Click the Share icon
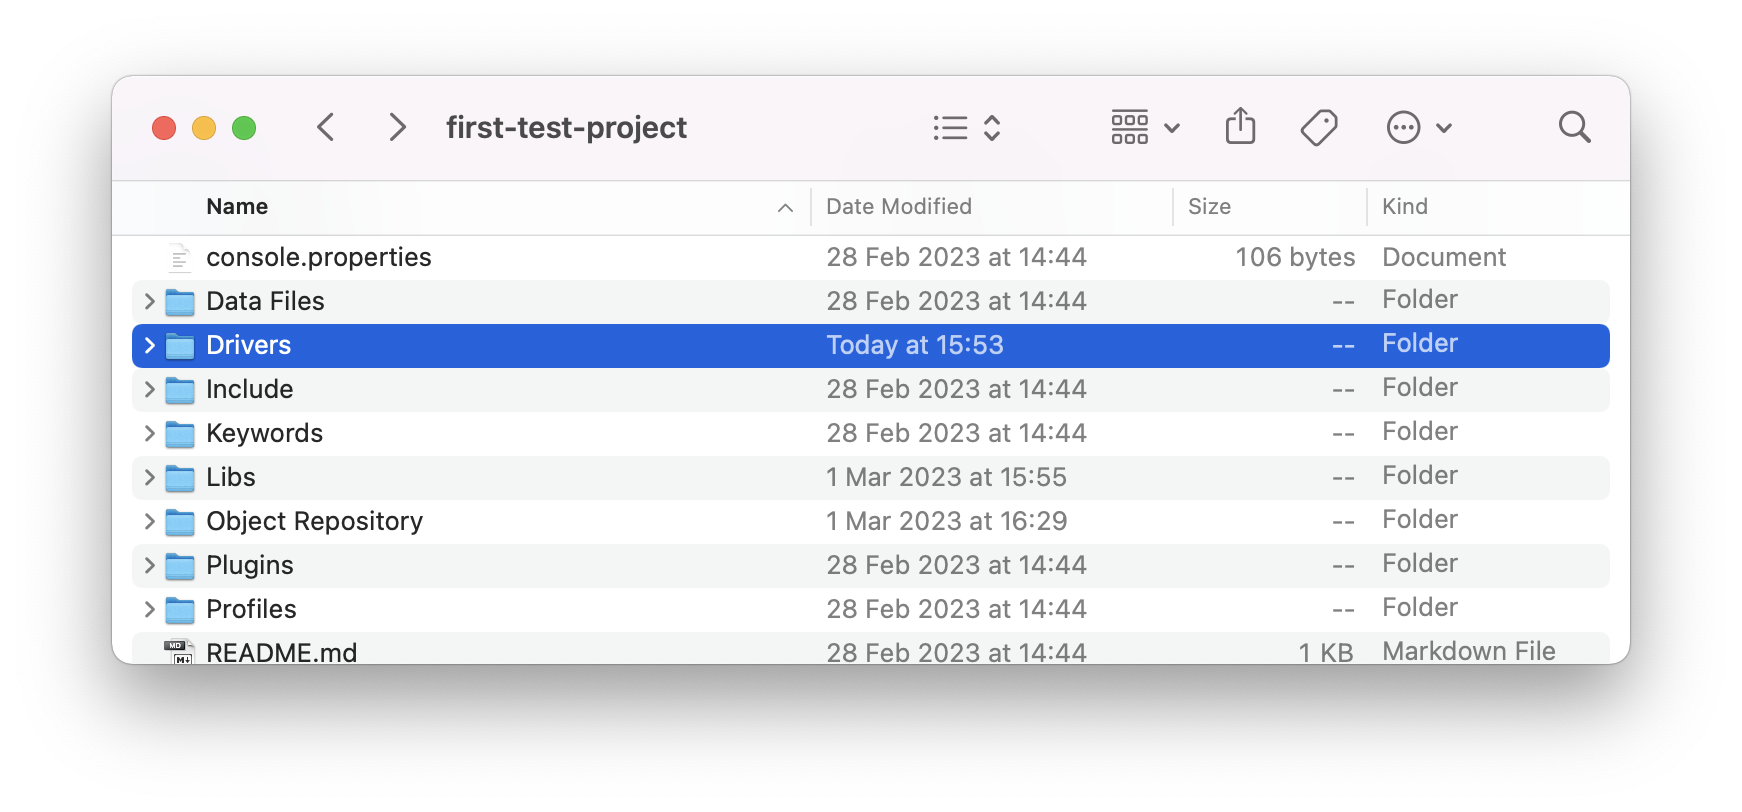 tap(1240, 126)
